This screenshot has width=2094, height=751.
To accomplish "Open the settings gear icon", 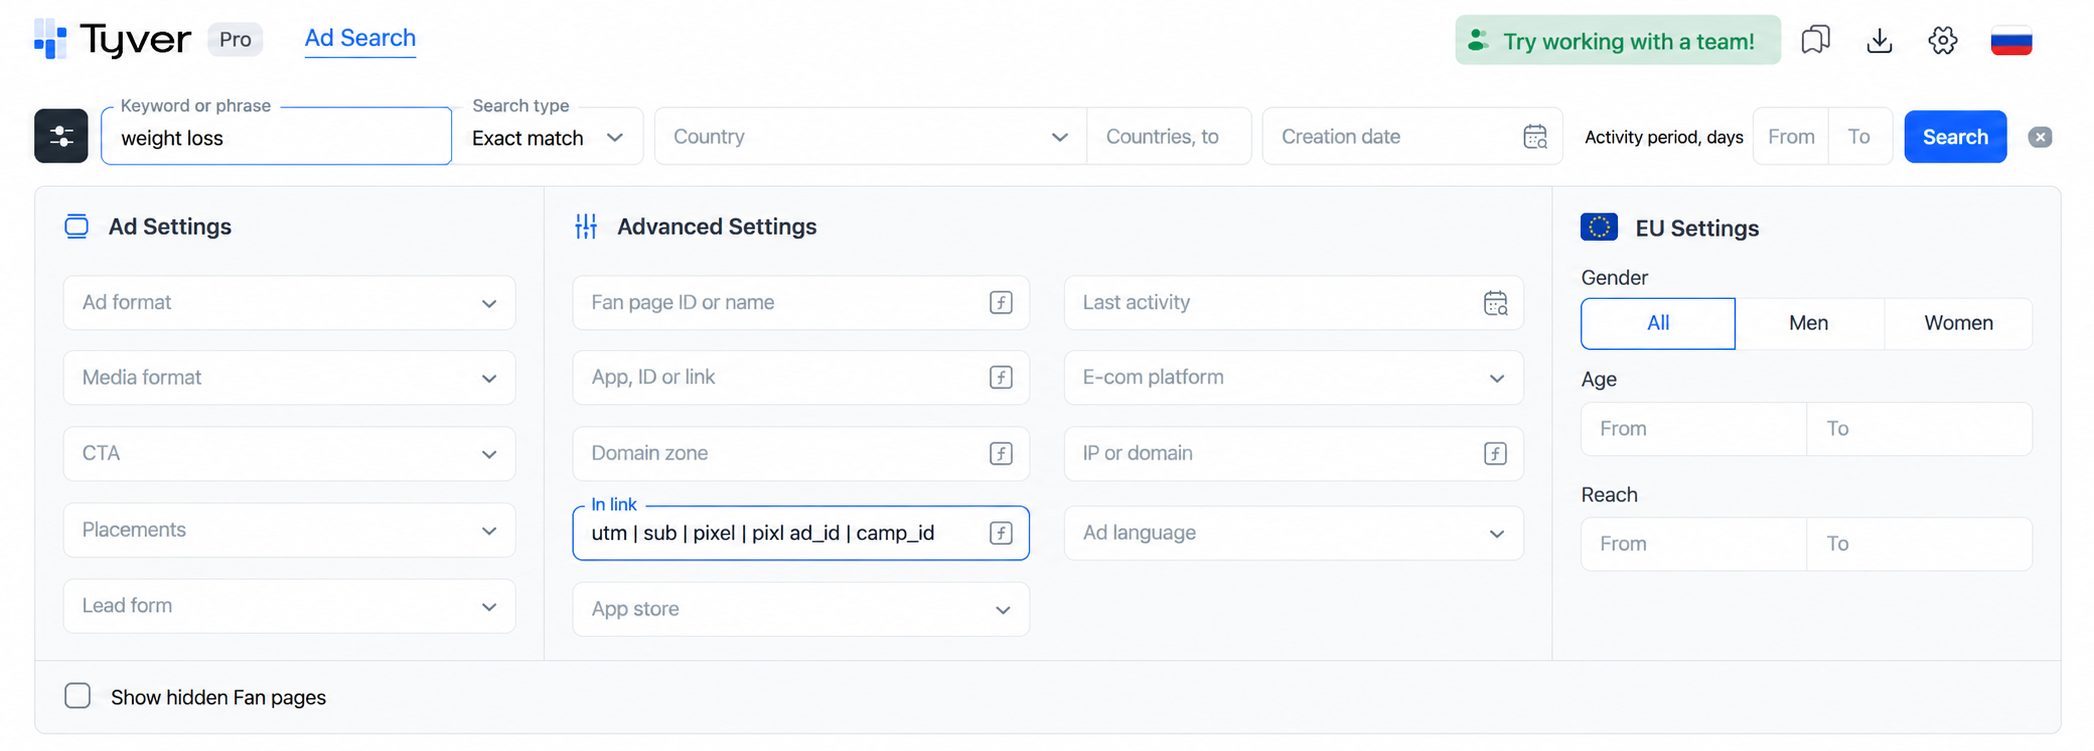I will pyautogui.click(x=1942, y=41).
